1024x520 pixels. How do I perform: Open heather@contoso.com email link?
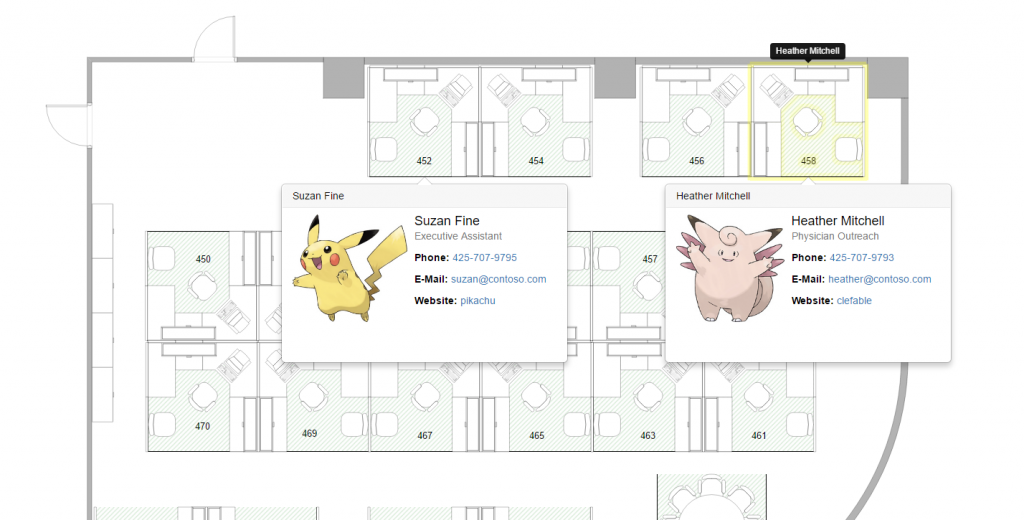pyautogui.click(x=880, y=279)
